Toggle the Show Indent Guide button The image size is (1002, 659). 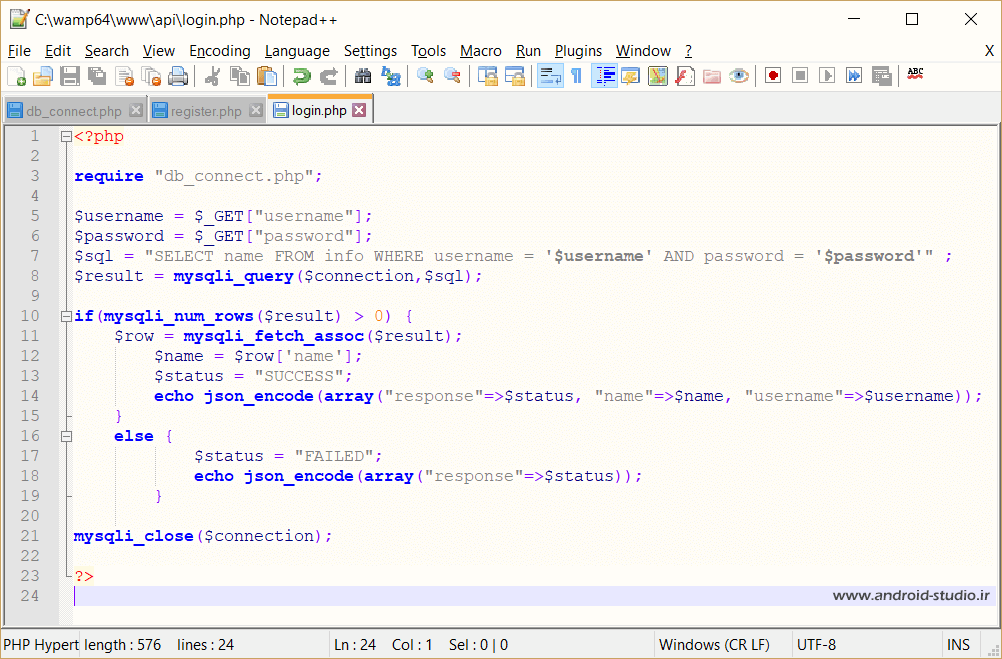(x=604, y=76)
